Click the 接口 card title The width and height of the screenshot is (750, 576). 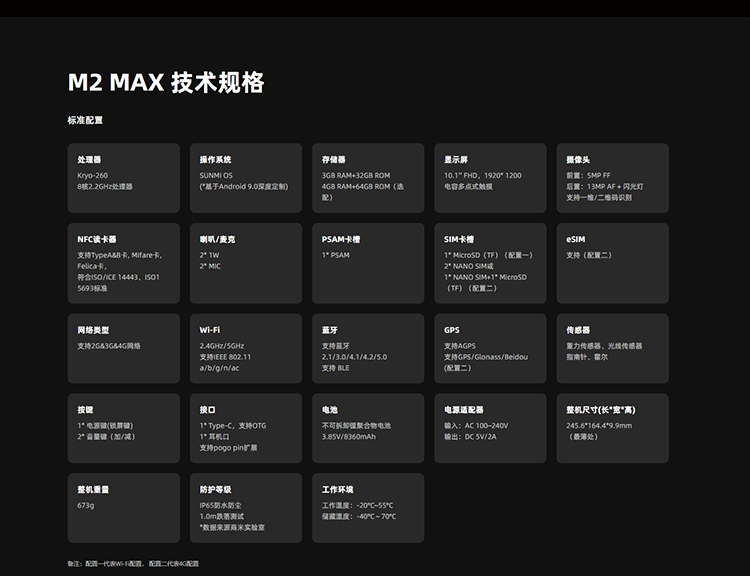pyautogui.click(x=207, y=410)
